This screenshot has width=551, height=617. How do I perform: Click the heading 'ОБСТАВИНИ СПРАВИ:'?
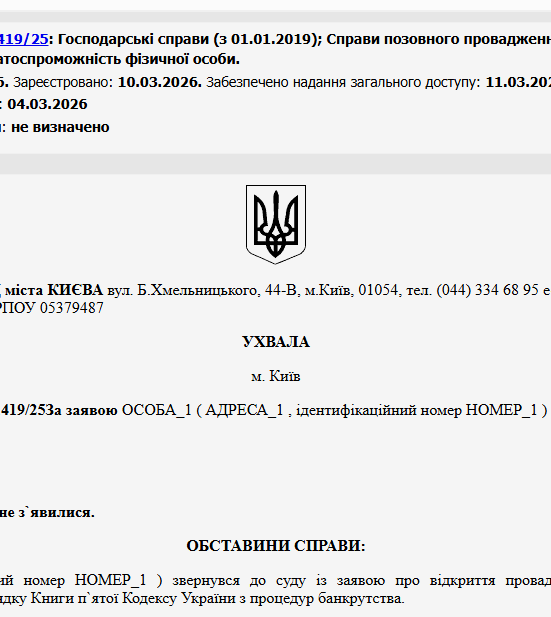[x=276, y=546]
